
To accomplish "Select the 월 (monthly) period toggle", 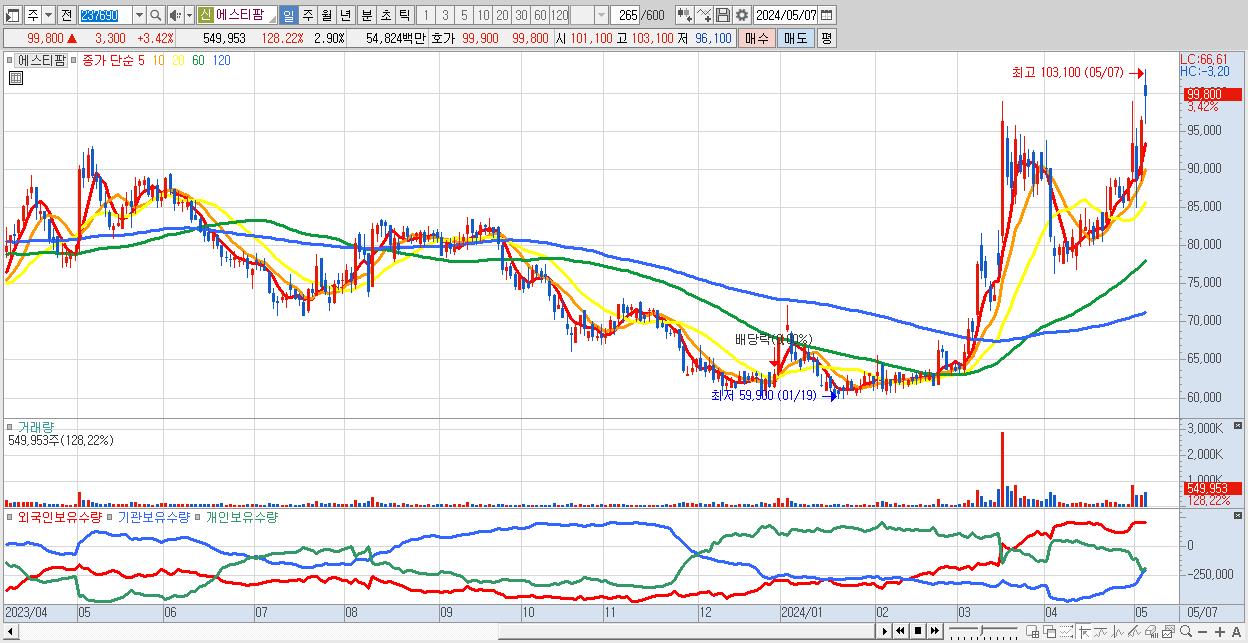I will tap(326, 15).
